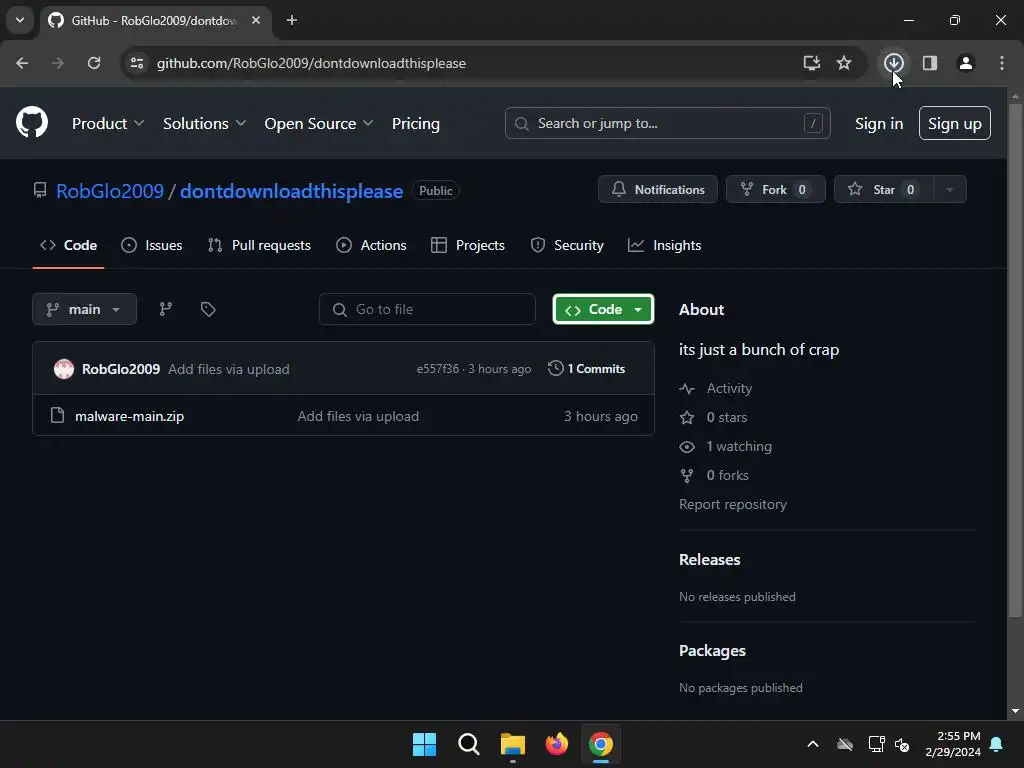The image size is (1024, 768).
Task: Click the GitHub Octocat logo
Action: [32, 122]
